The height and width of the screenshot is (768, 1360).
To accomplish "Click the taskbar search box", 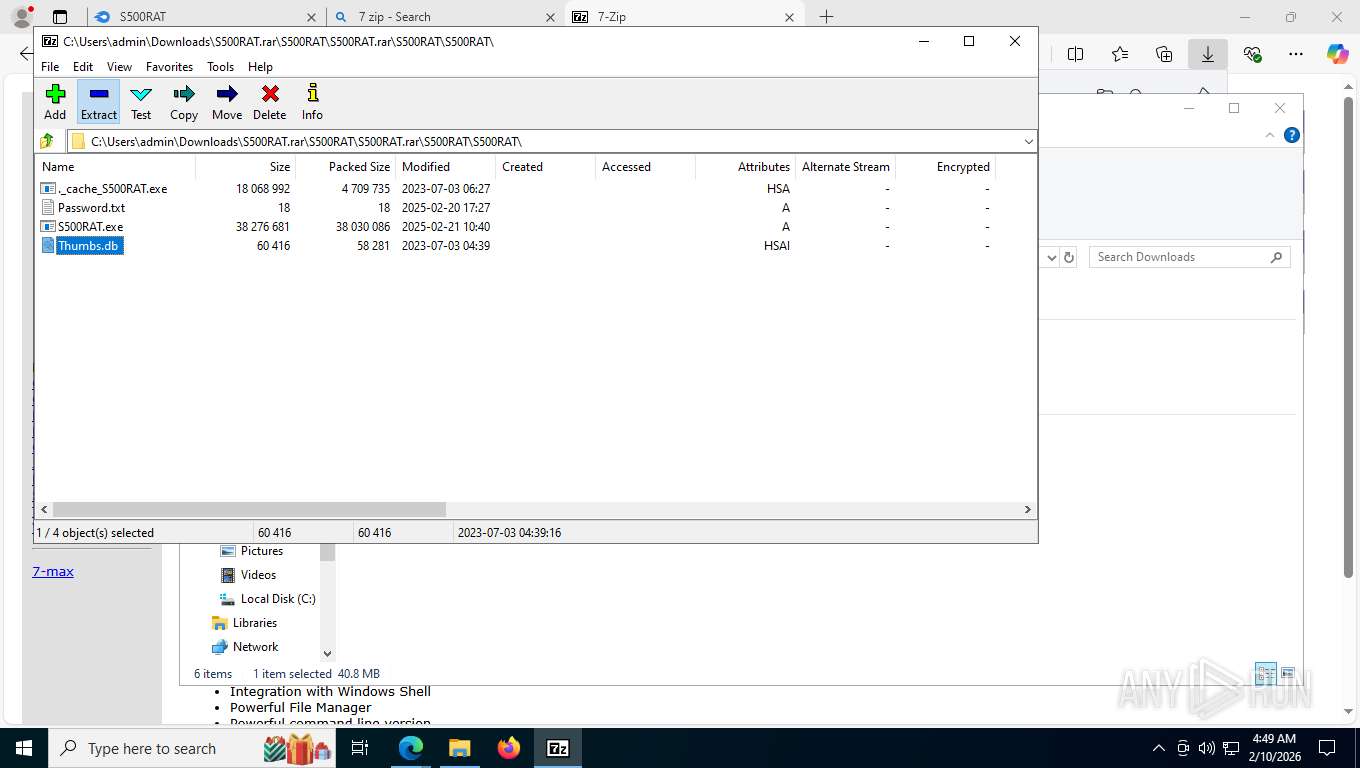I will (x=190, y=748).
